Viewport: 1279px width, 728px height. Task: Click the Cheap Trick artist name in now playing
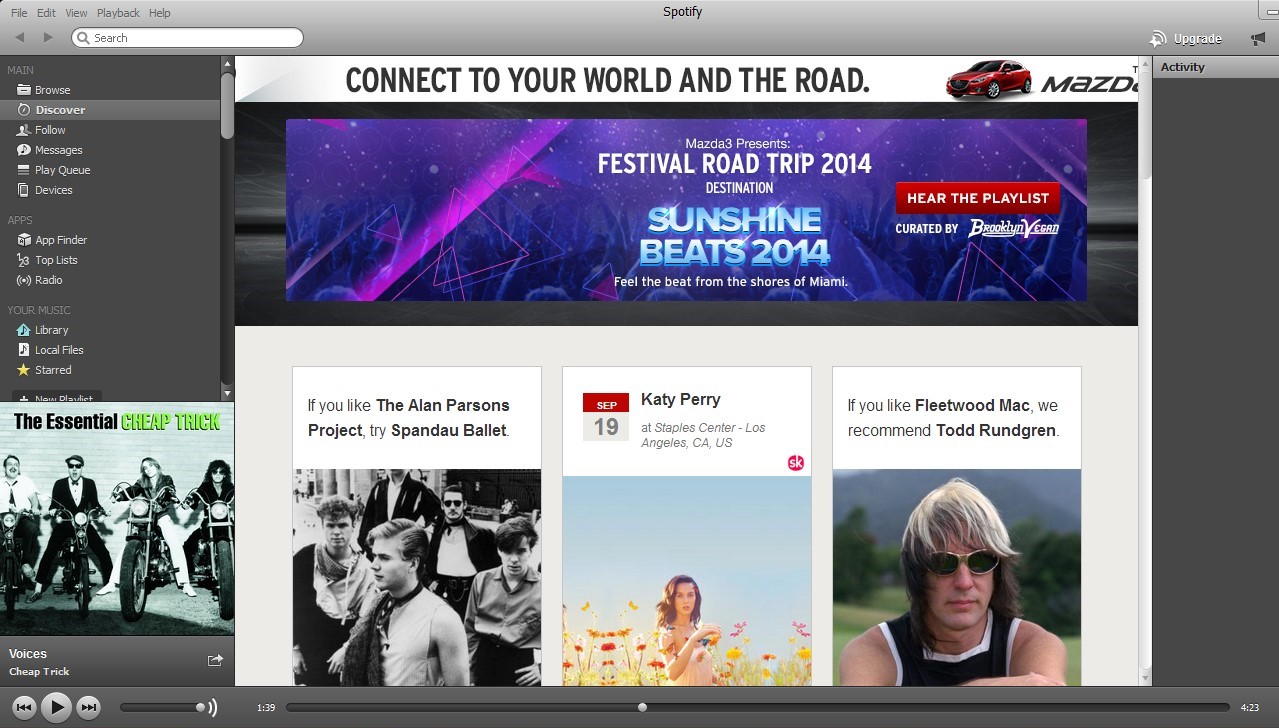pos(39,672)
